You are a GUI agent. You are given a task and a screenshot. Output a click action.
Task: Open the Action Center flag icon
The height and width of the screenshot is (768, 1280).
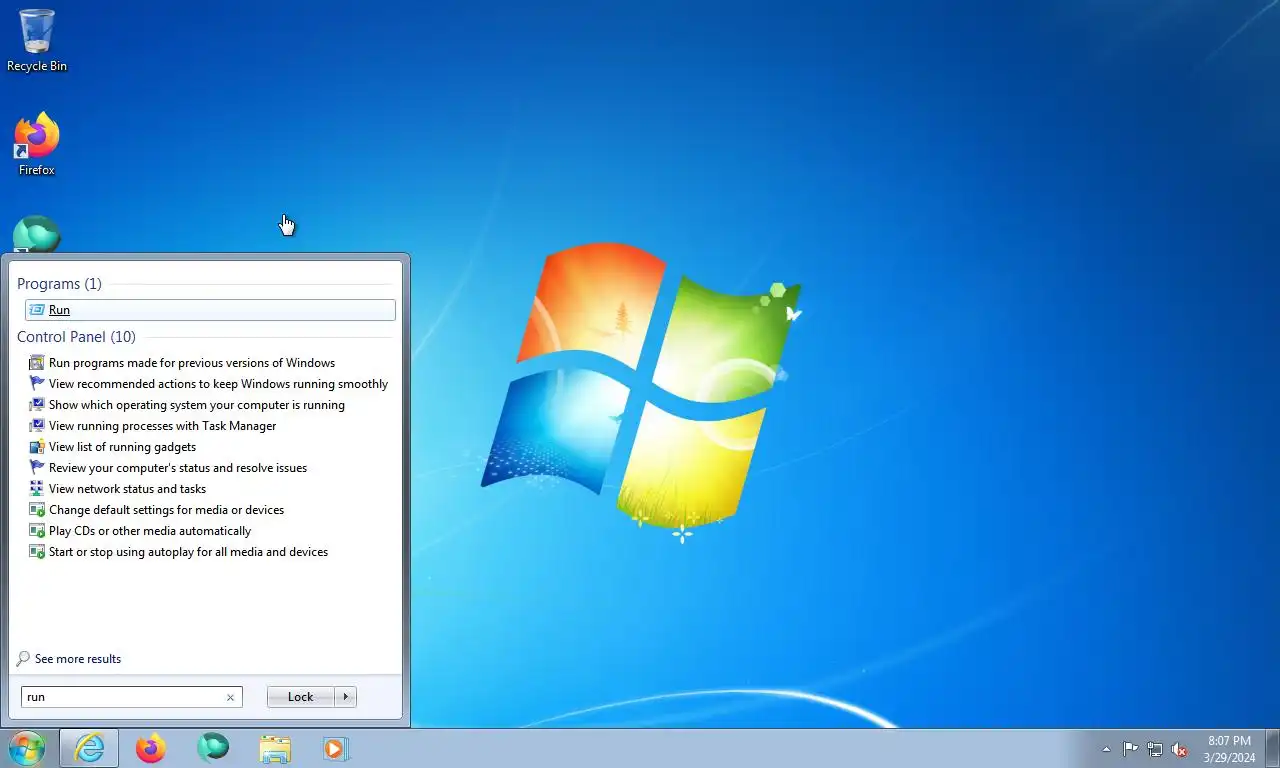[x=1130, y=749]
